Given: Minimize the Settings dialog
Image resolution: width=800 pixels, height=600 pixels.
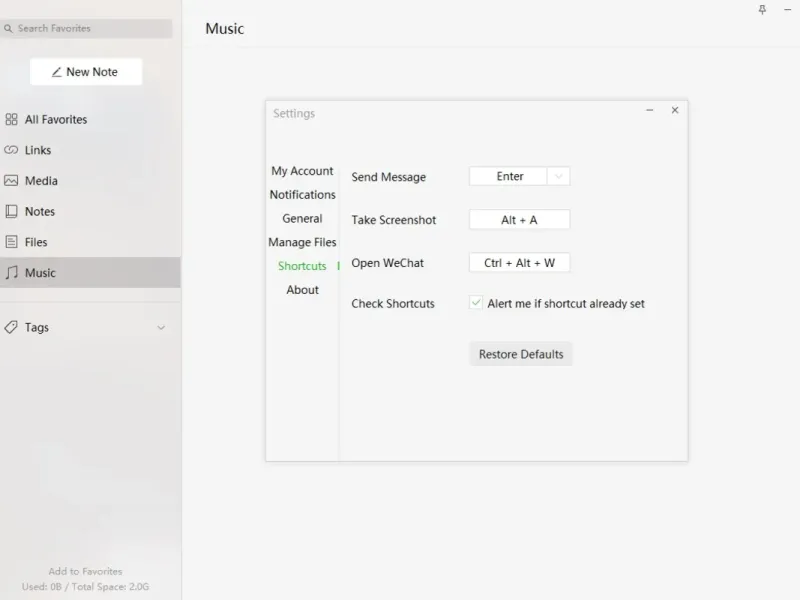Looking at the screenshot, I should (649, 110).
